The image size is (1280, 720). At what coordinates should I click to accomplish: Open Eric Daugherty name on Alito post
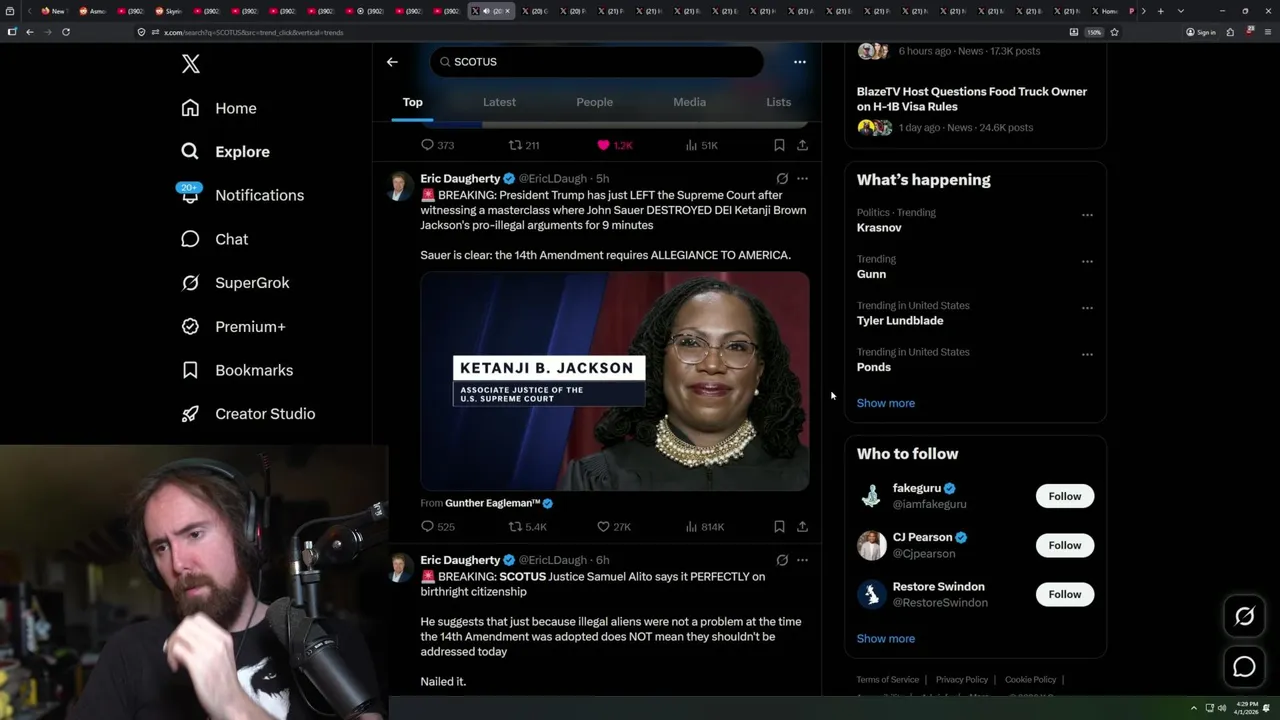pyautogui.click(x=460, y=560)
